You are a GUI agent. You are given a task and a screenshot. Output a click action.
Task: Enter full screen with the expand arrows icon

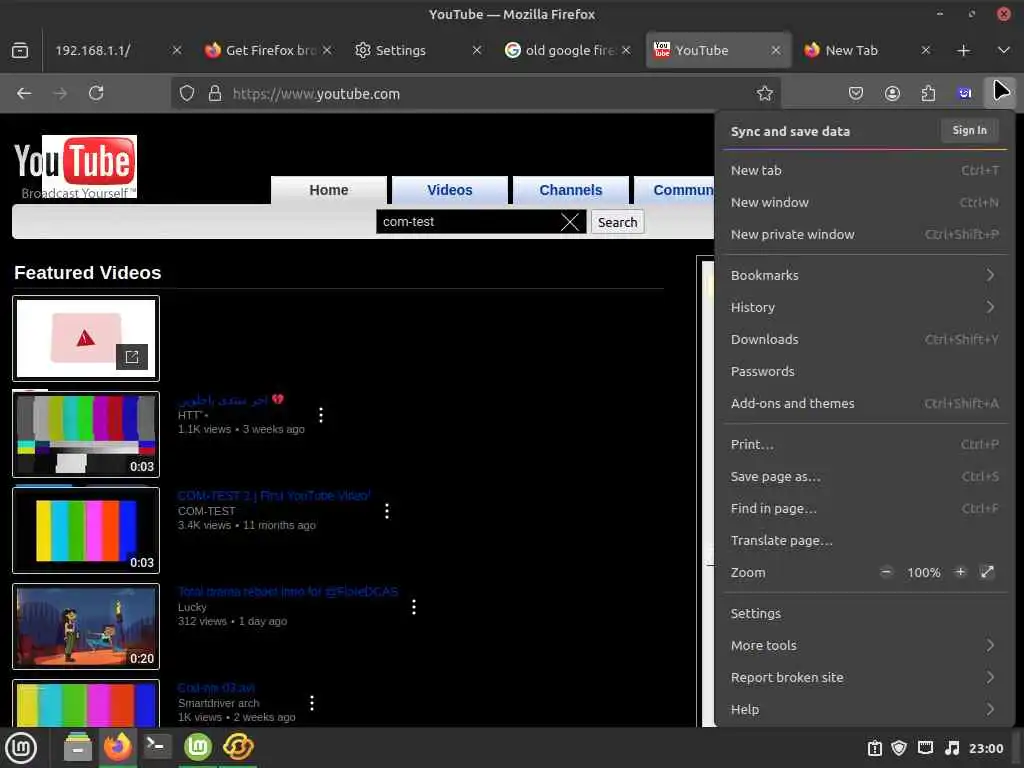[987, 572]
